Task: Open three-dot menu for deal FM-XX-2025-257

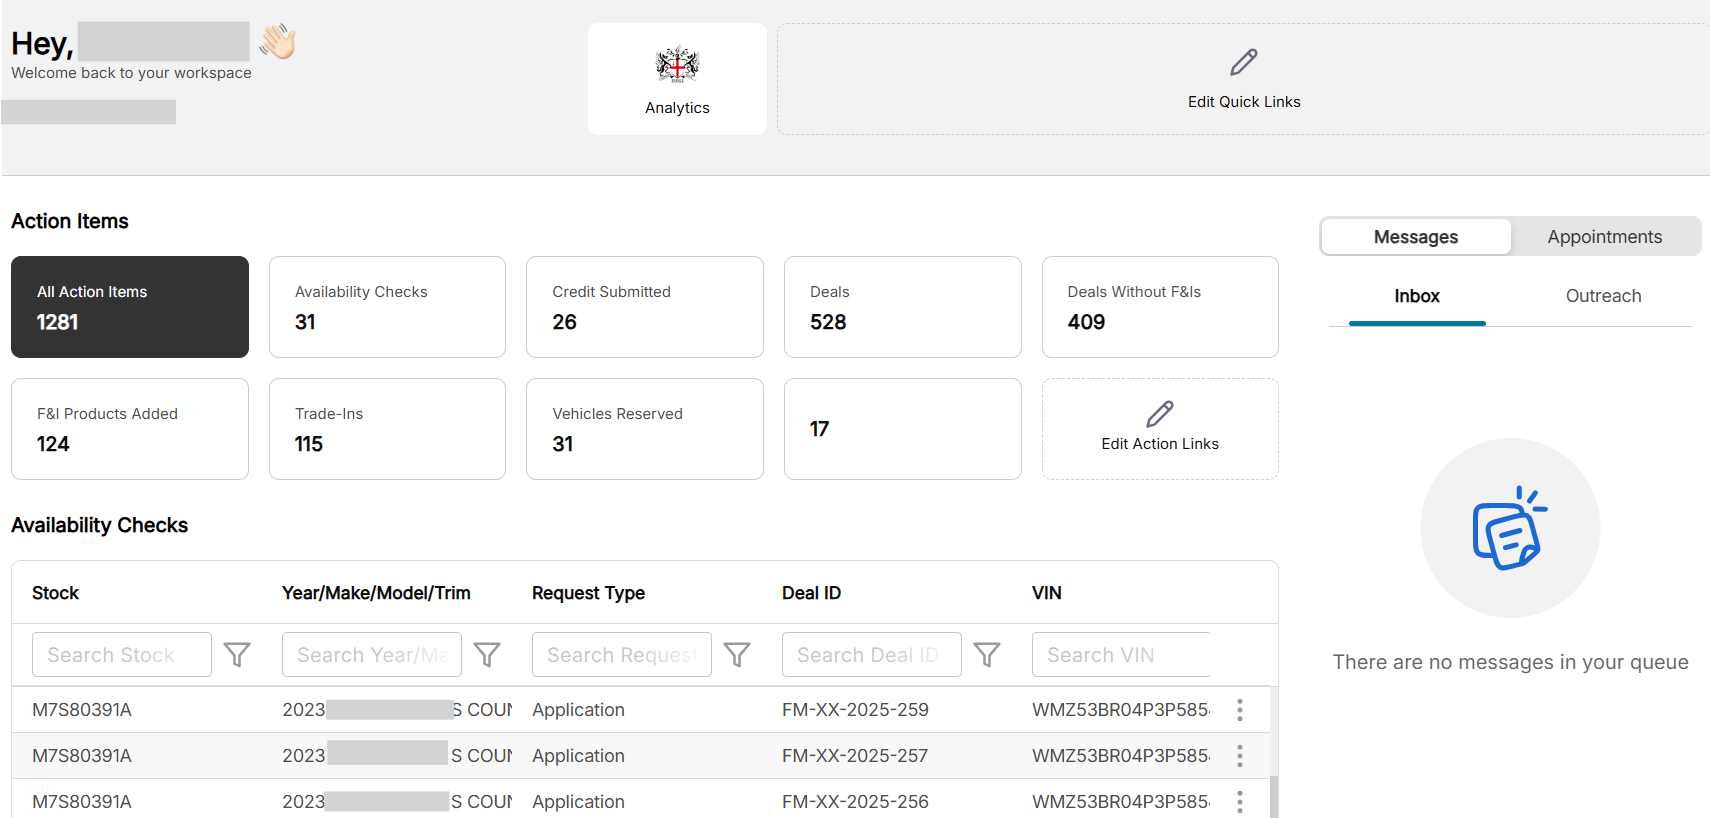Action: [1240, 756]
